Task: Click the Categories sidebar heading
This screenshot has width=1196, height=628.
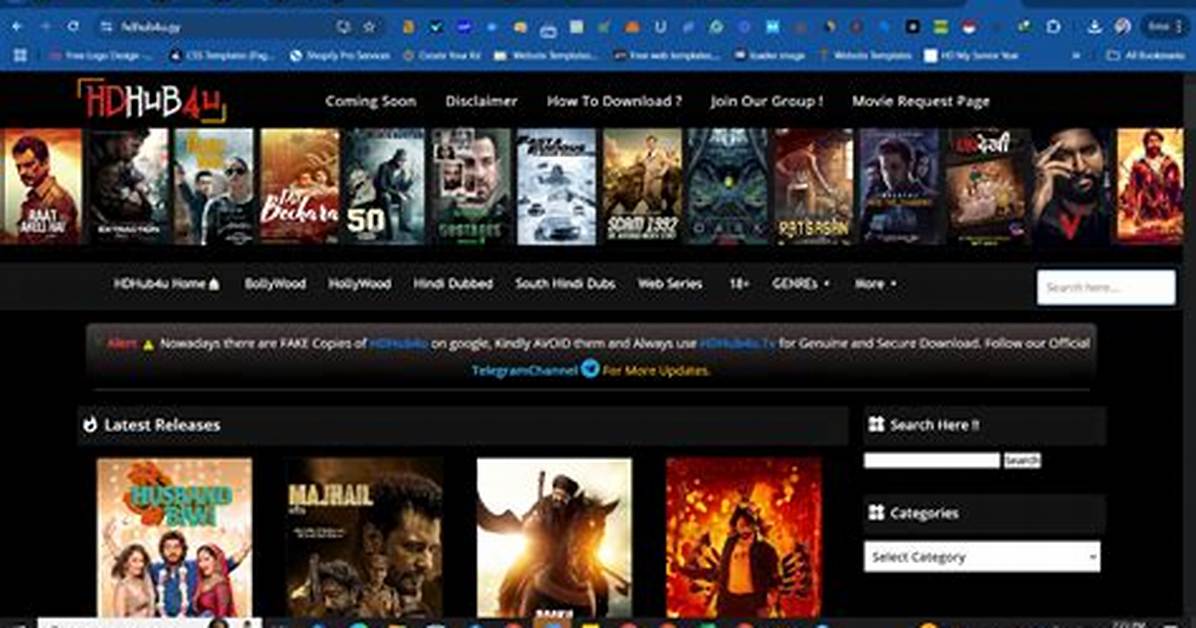Action: pos(924,514)
